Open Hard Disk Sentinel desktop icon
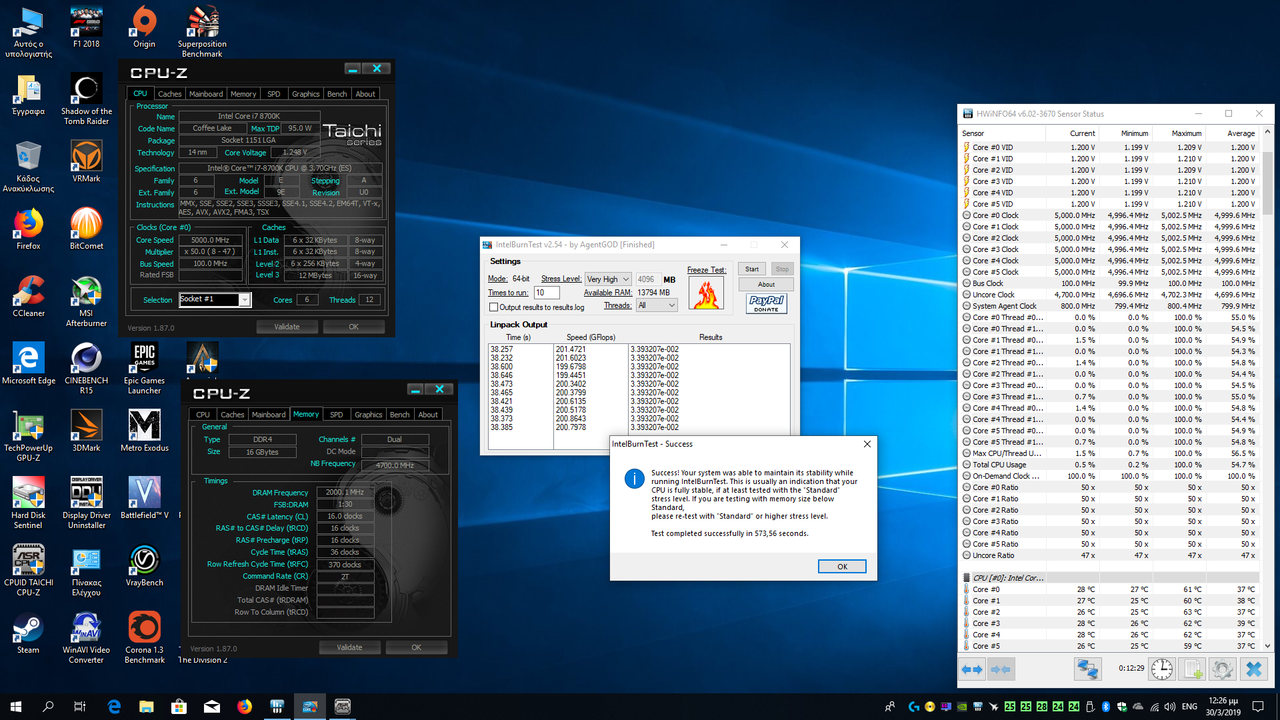 28,501
